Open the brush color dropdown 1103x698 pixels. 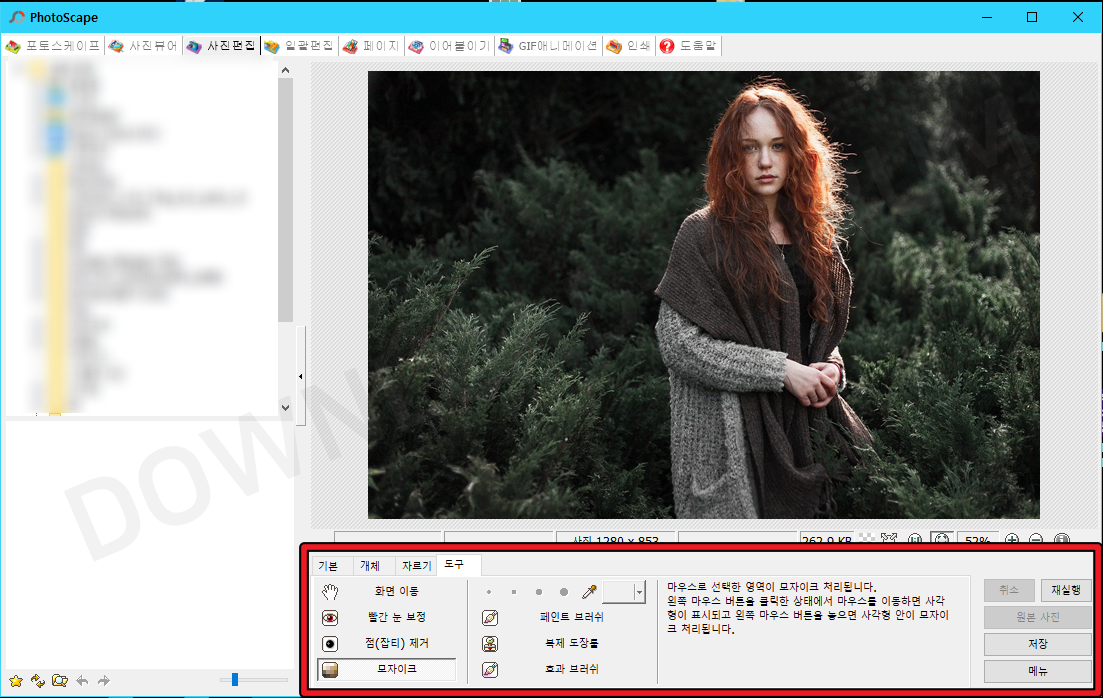pos(639,592)
